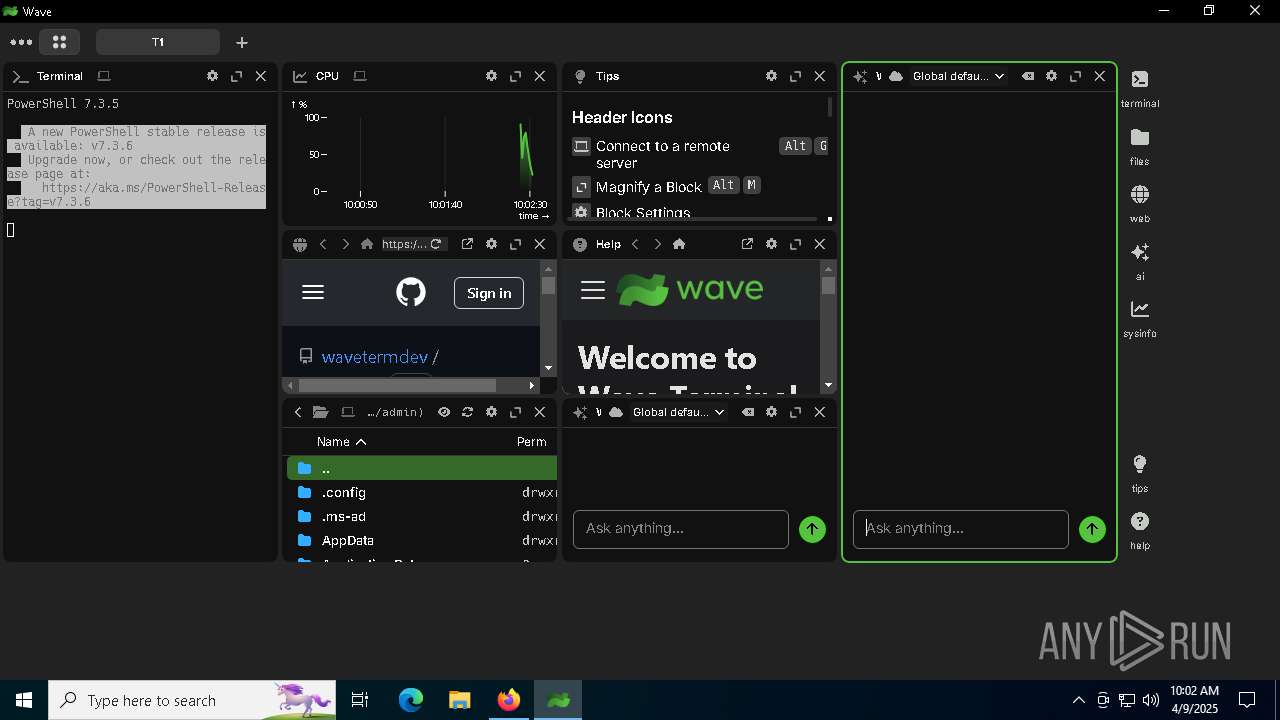
Task: Open Firefox from taskbar
Action: point(508,700)
